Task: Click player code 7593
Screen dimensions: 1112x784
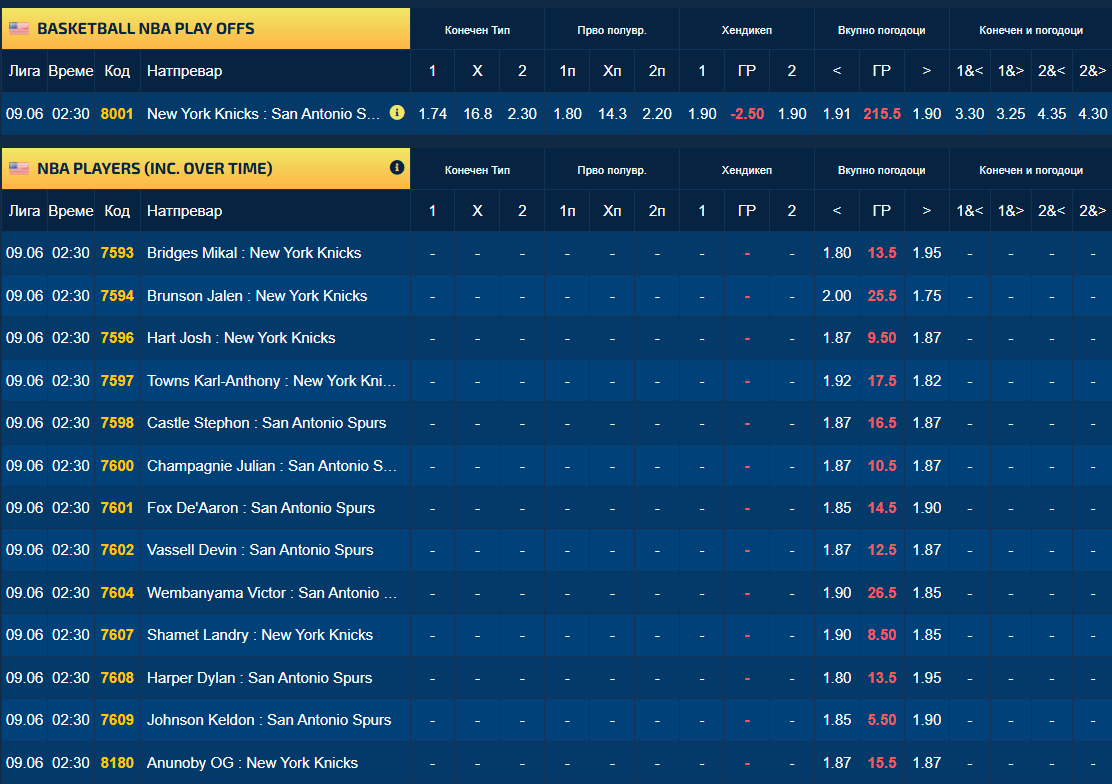Action: pyautogui.click(x=117, y=253)
